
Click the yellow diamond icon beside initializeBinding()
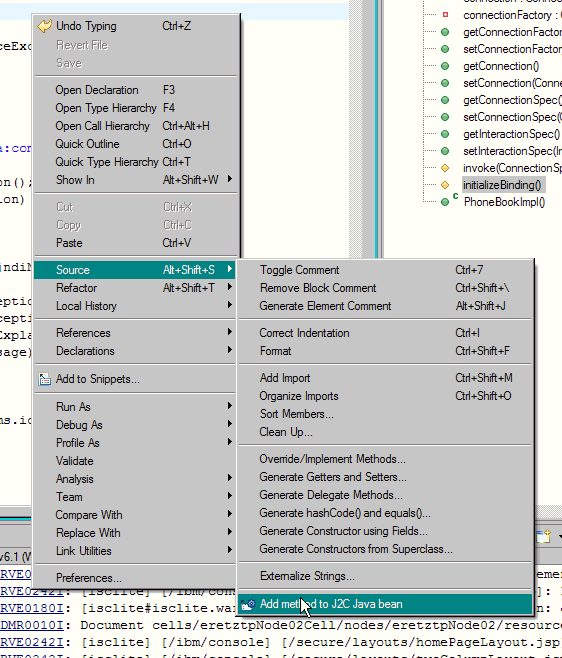(445, 185)
